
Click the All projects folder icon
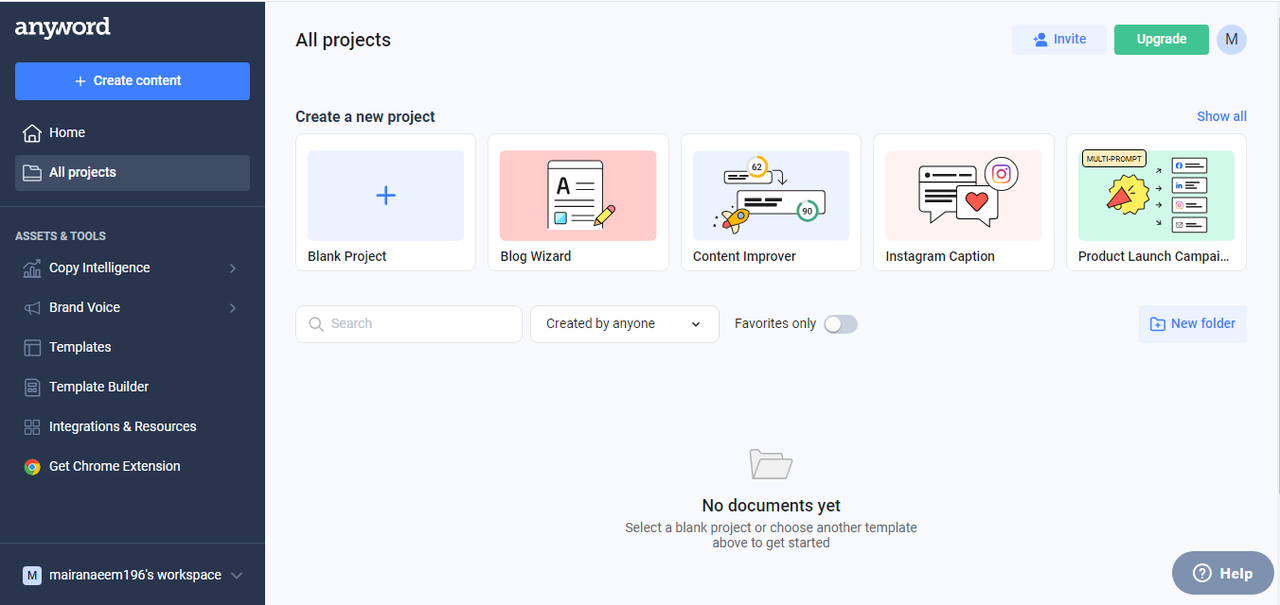click(x=32, y=172)
